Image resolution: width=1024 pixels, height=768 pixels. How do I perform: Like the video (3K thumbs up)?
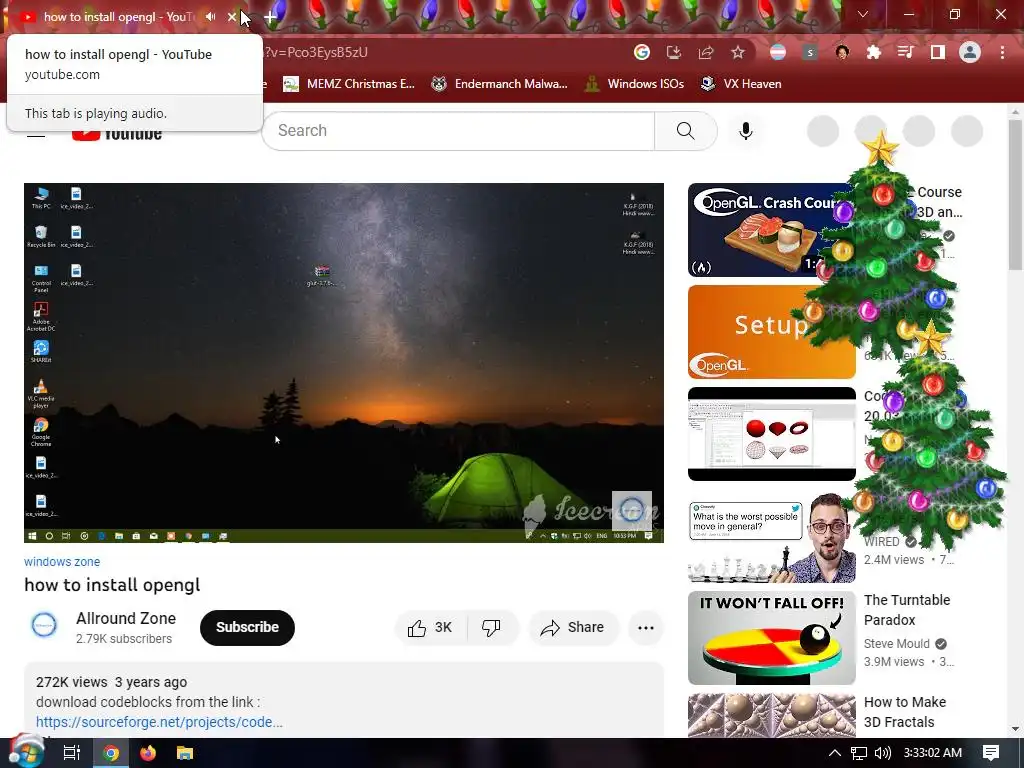tap(430, 628)
